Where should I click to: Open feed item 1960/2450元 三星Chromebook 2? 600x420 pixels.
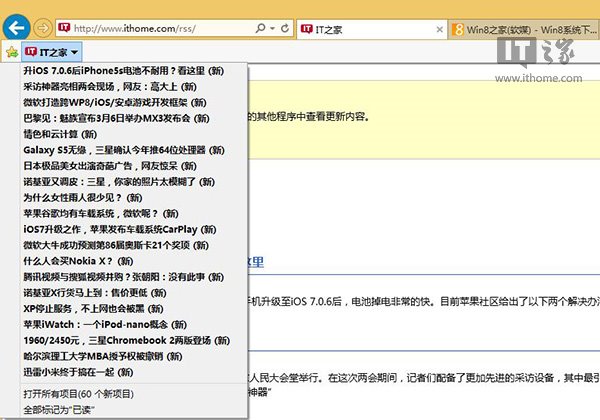click(x=134, y=340)
